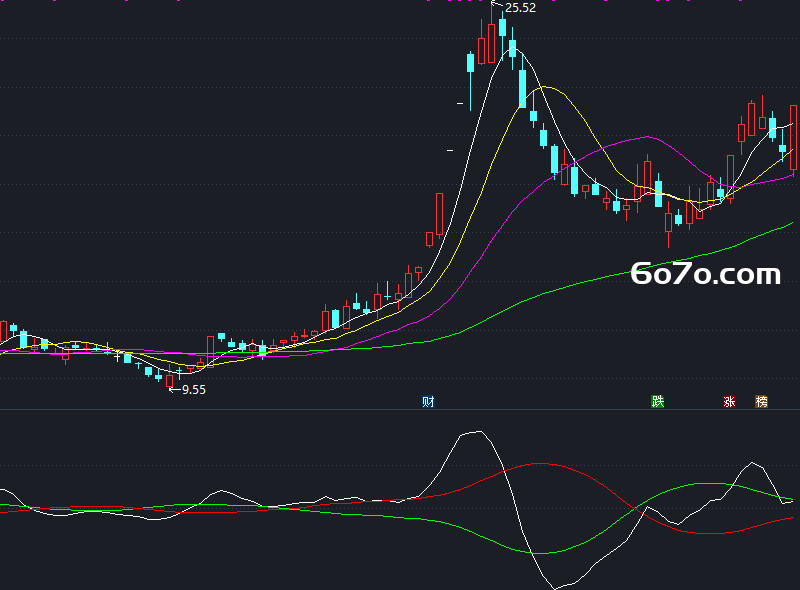Select the tall red candlestick at the 25.52 peak
The width and height of the screenshot is (800, 590).
(491, 34)
